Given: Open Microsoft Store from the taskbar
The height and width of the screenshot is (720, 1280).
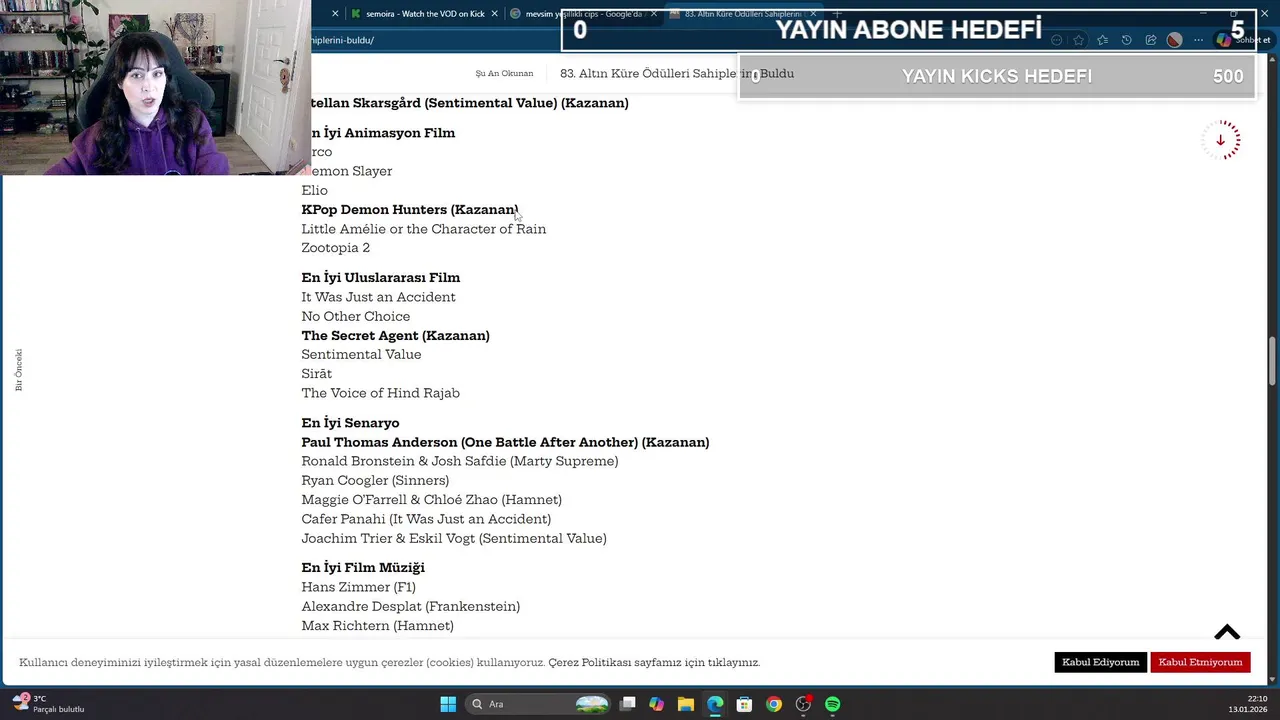Looking at the screenshot, I should tap(744, 704).
